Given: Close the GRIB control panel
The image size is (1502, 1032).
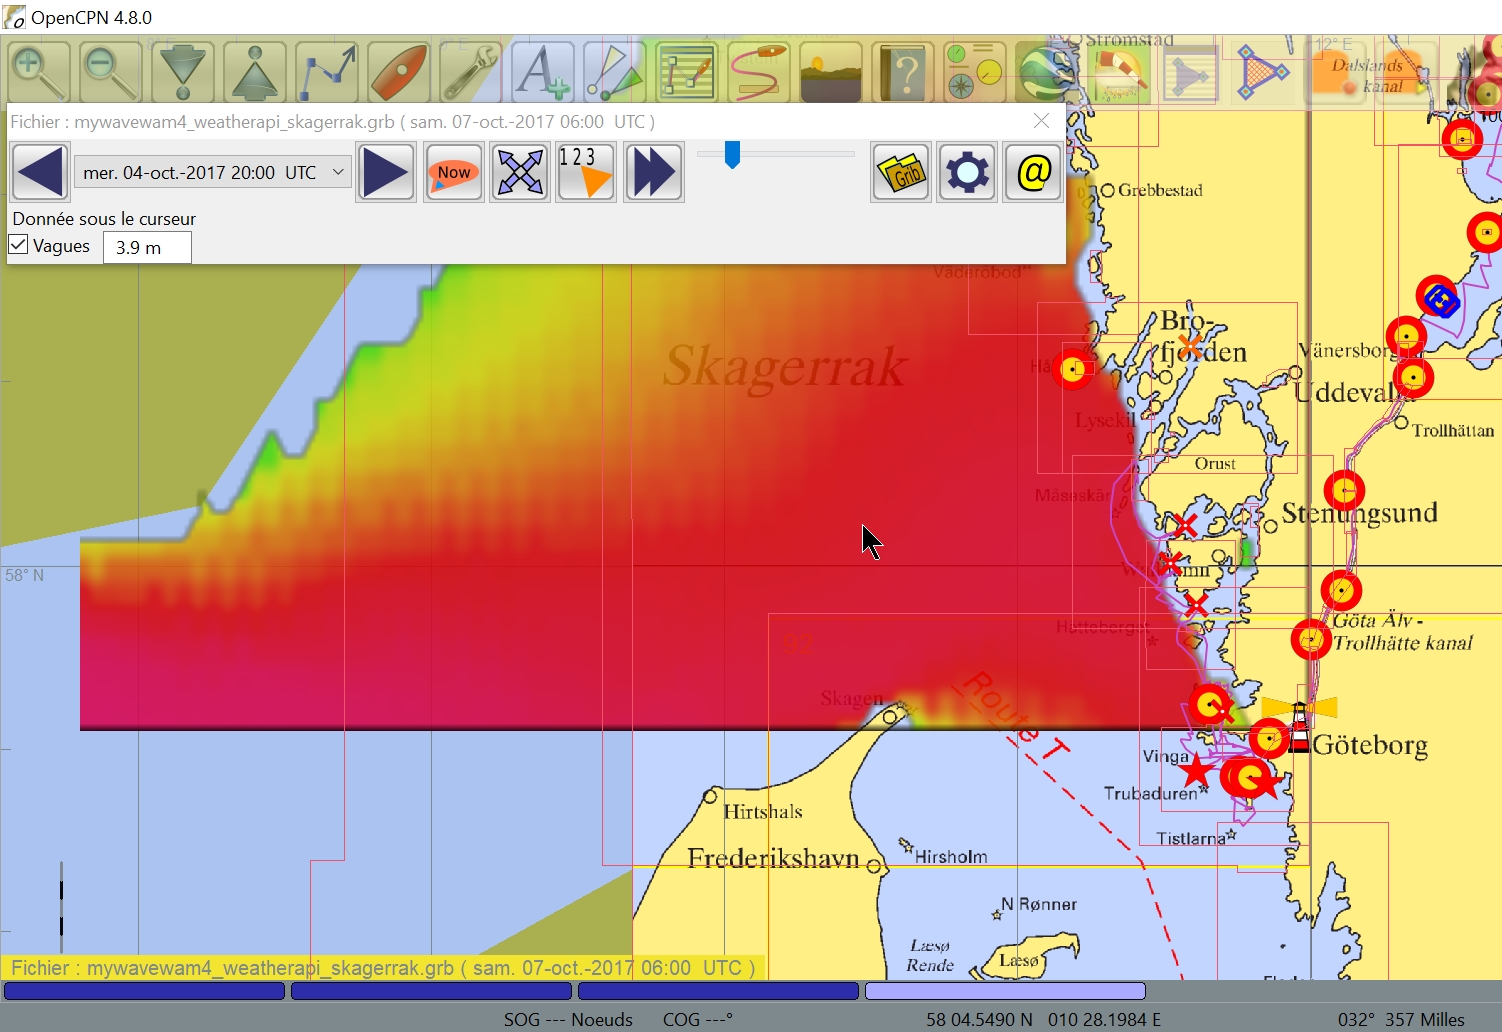Looking at the screenshot, I should point(1041,121).
